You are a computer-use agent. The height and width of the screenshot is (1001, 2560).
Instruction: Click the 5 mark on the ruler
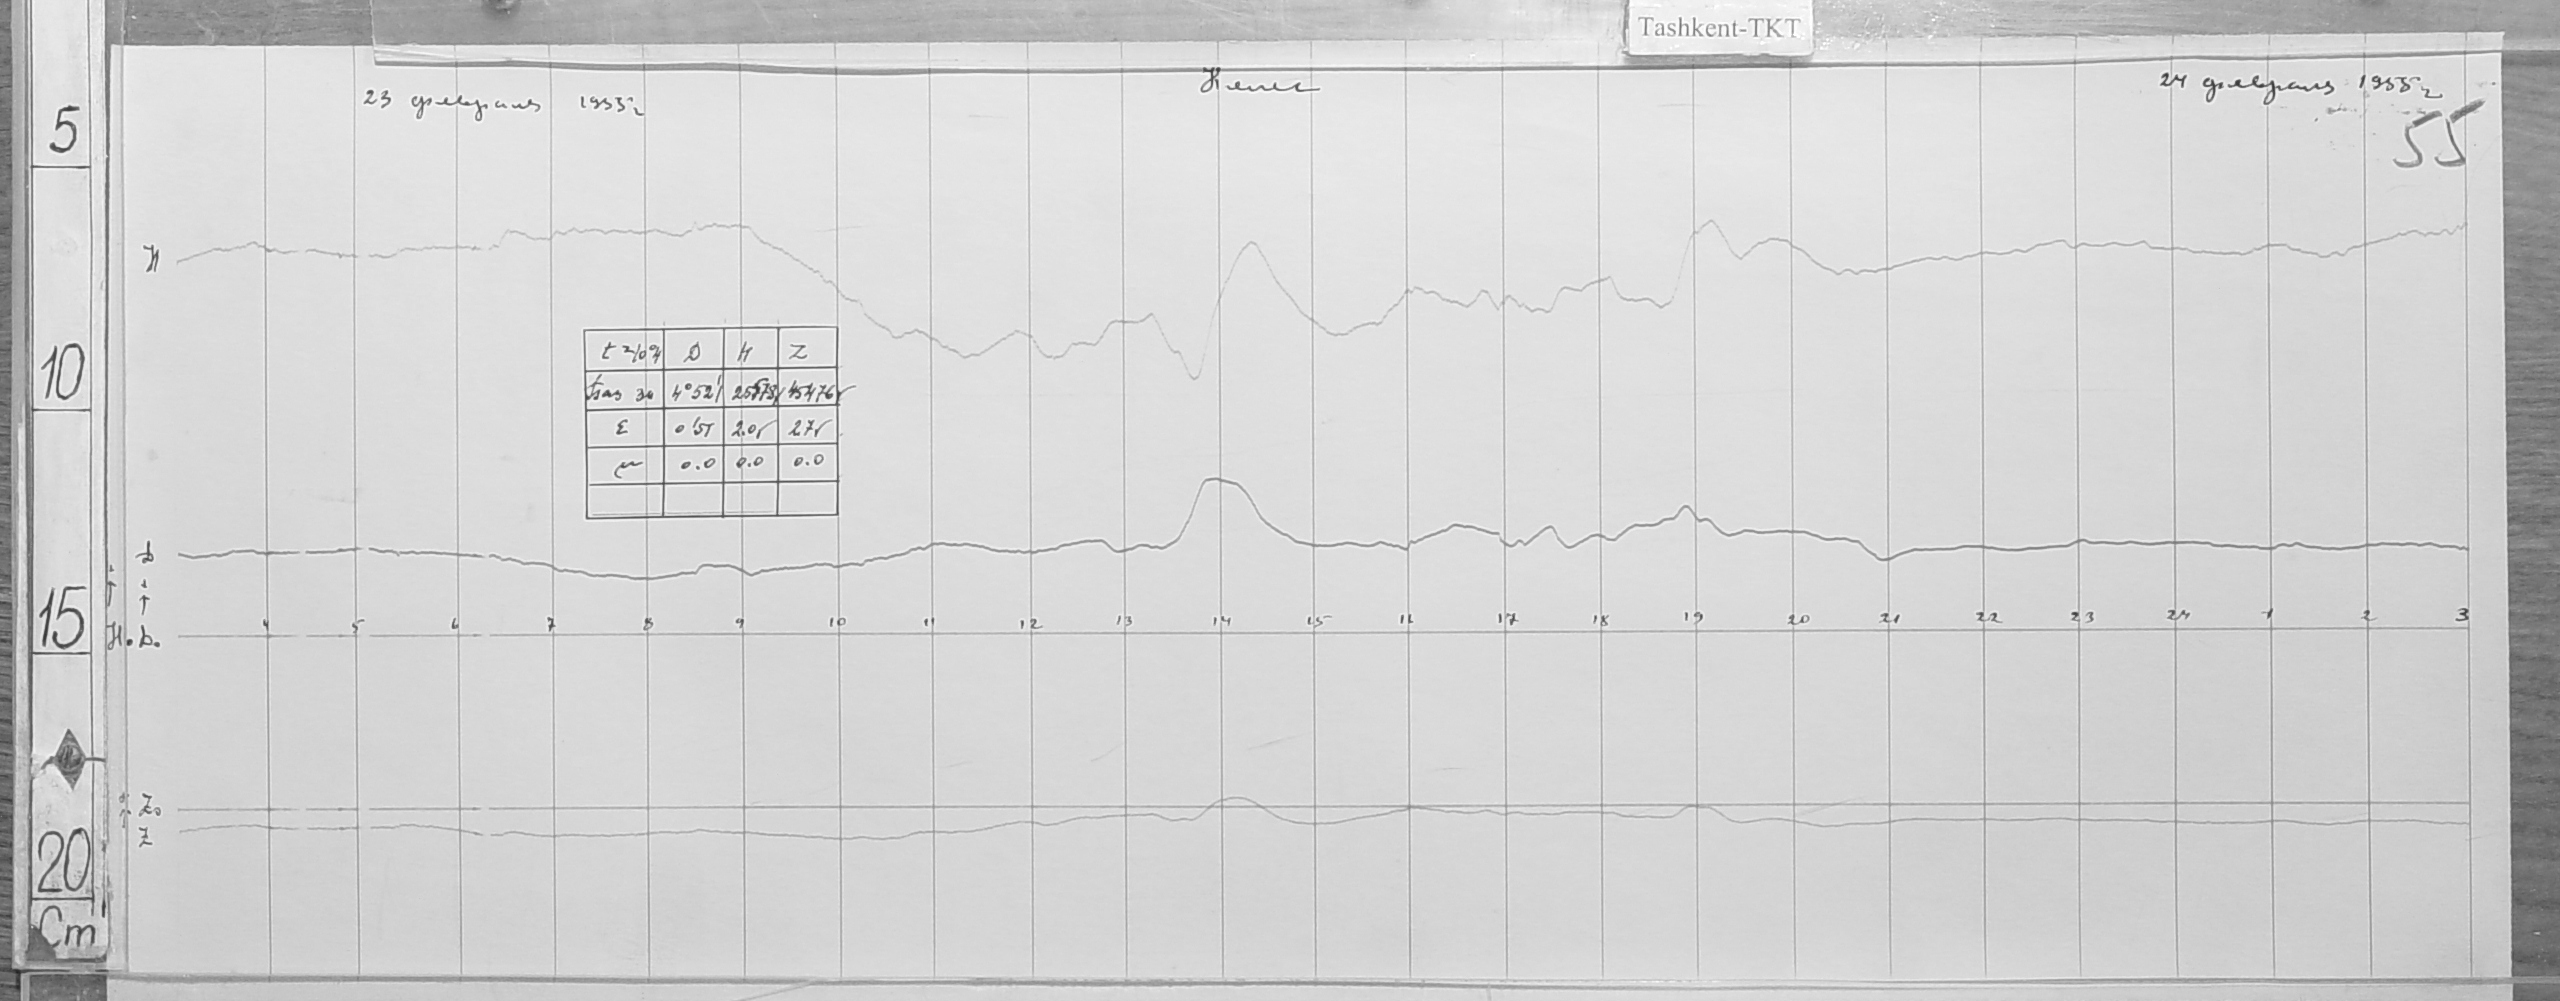[62, 134]
